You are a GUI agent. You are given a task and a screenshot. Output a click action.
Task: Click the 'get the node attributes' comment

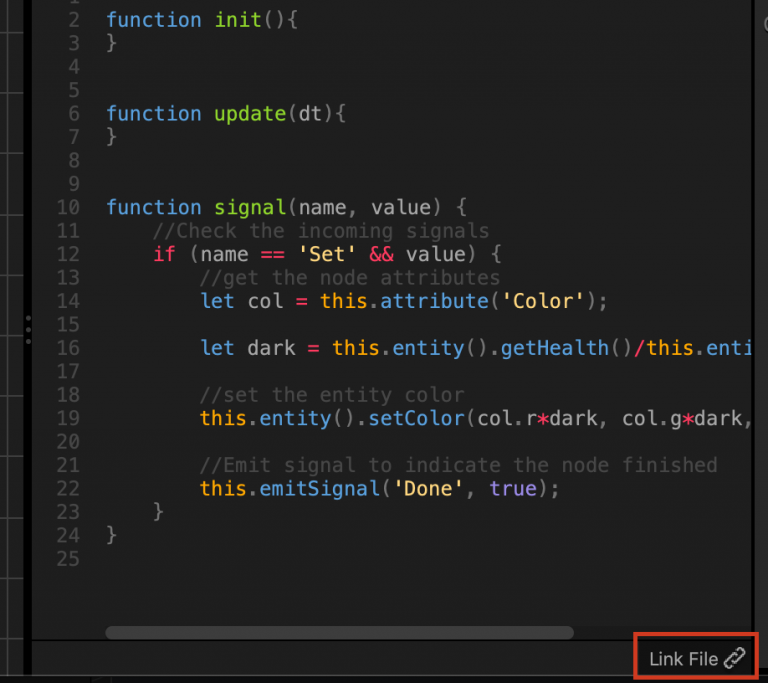(x=350, y=278)
